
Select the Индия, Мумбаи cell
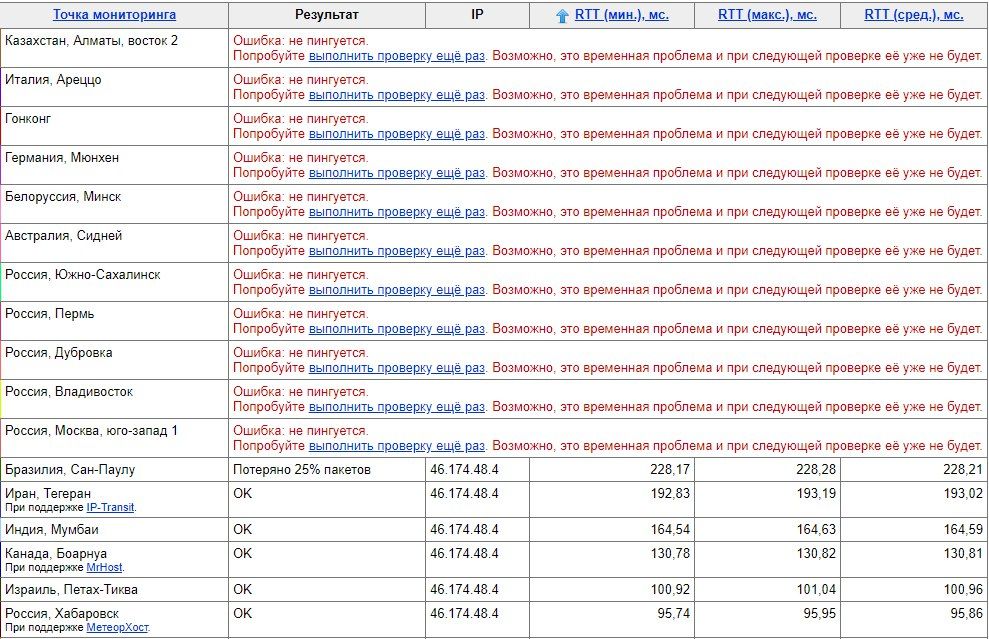click(x=114, y=530)
